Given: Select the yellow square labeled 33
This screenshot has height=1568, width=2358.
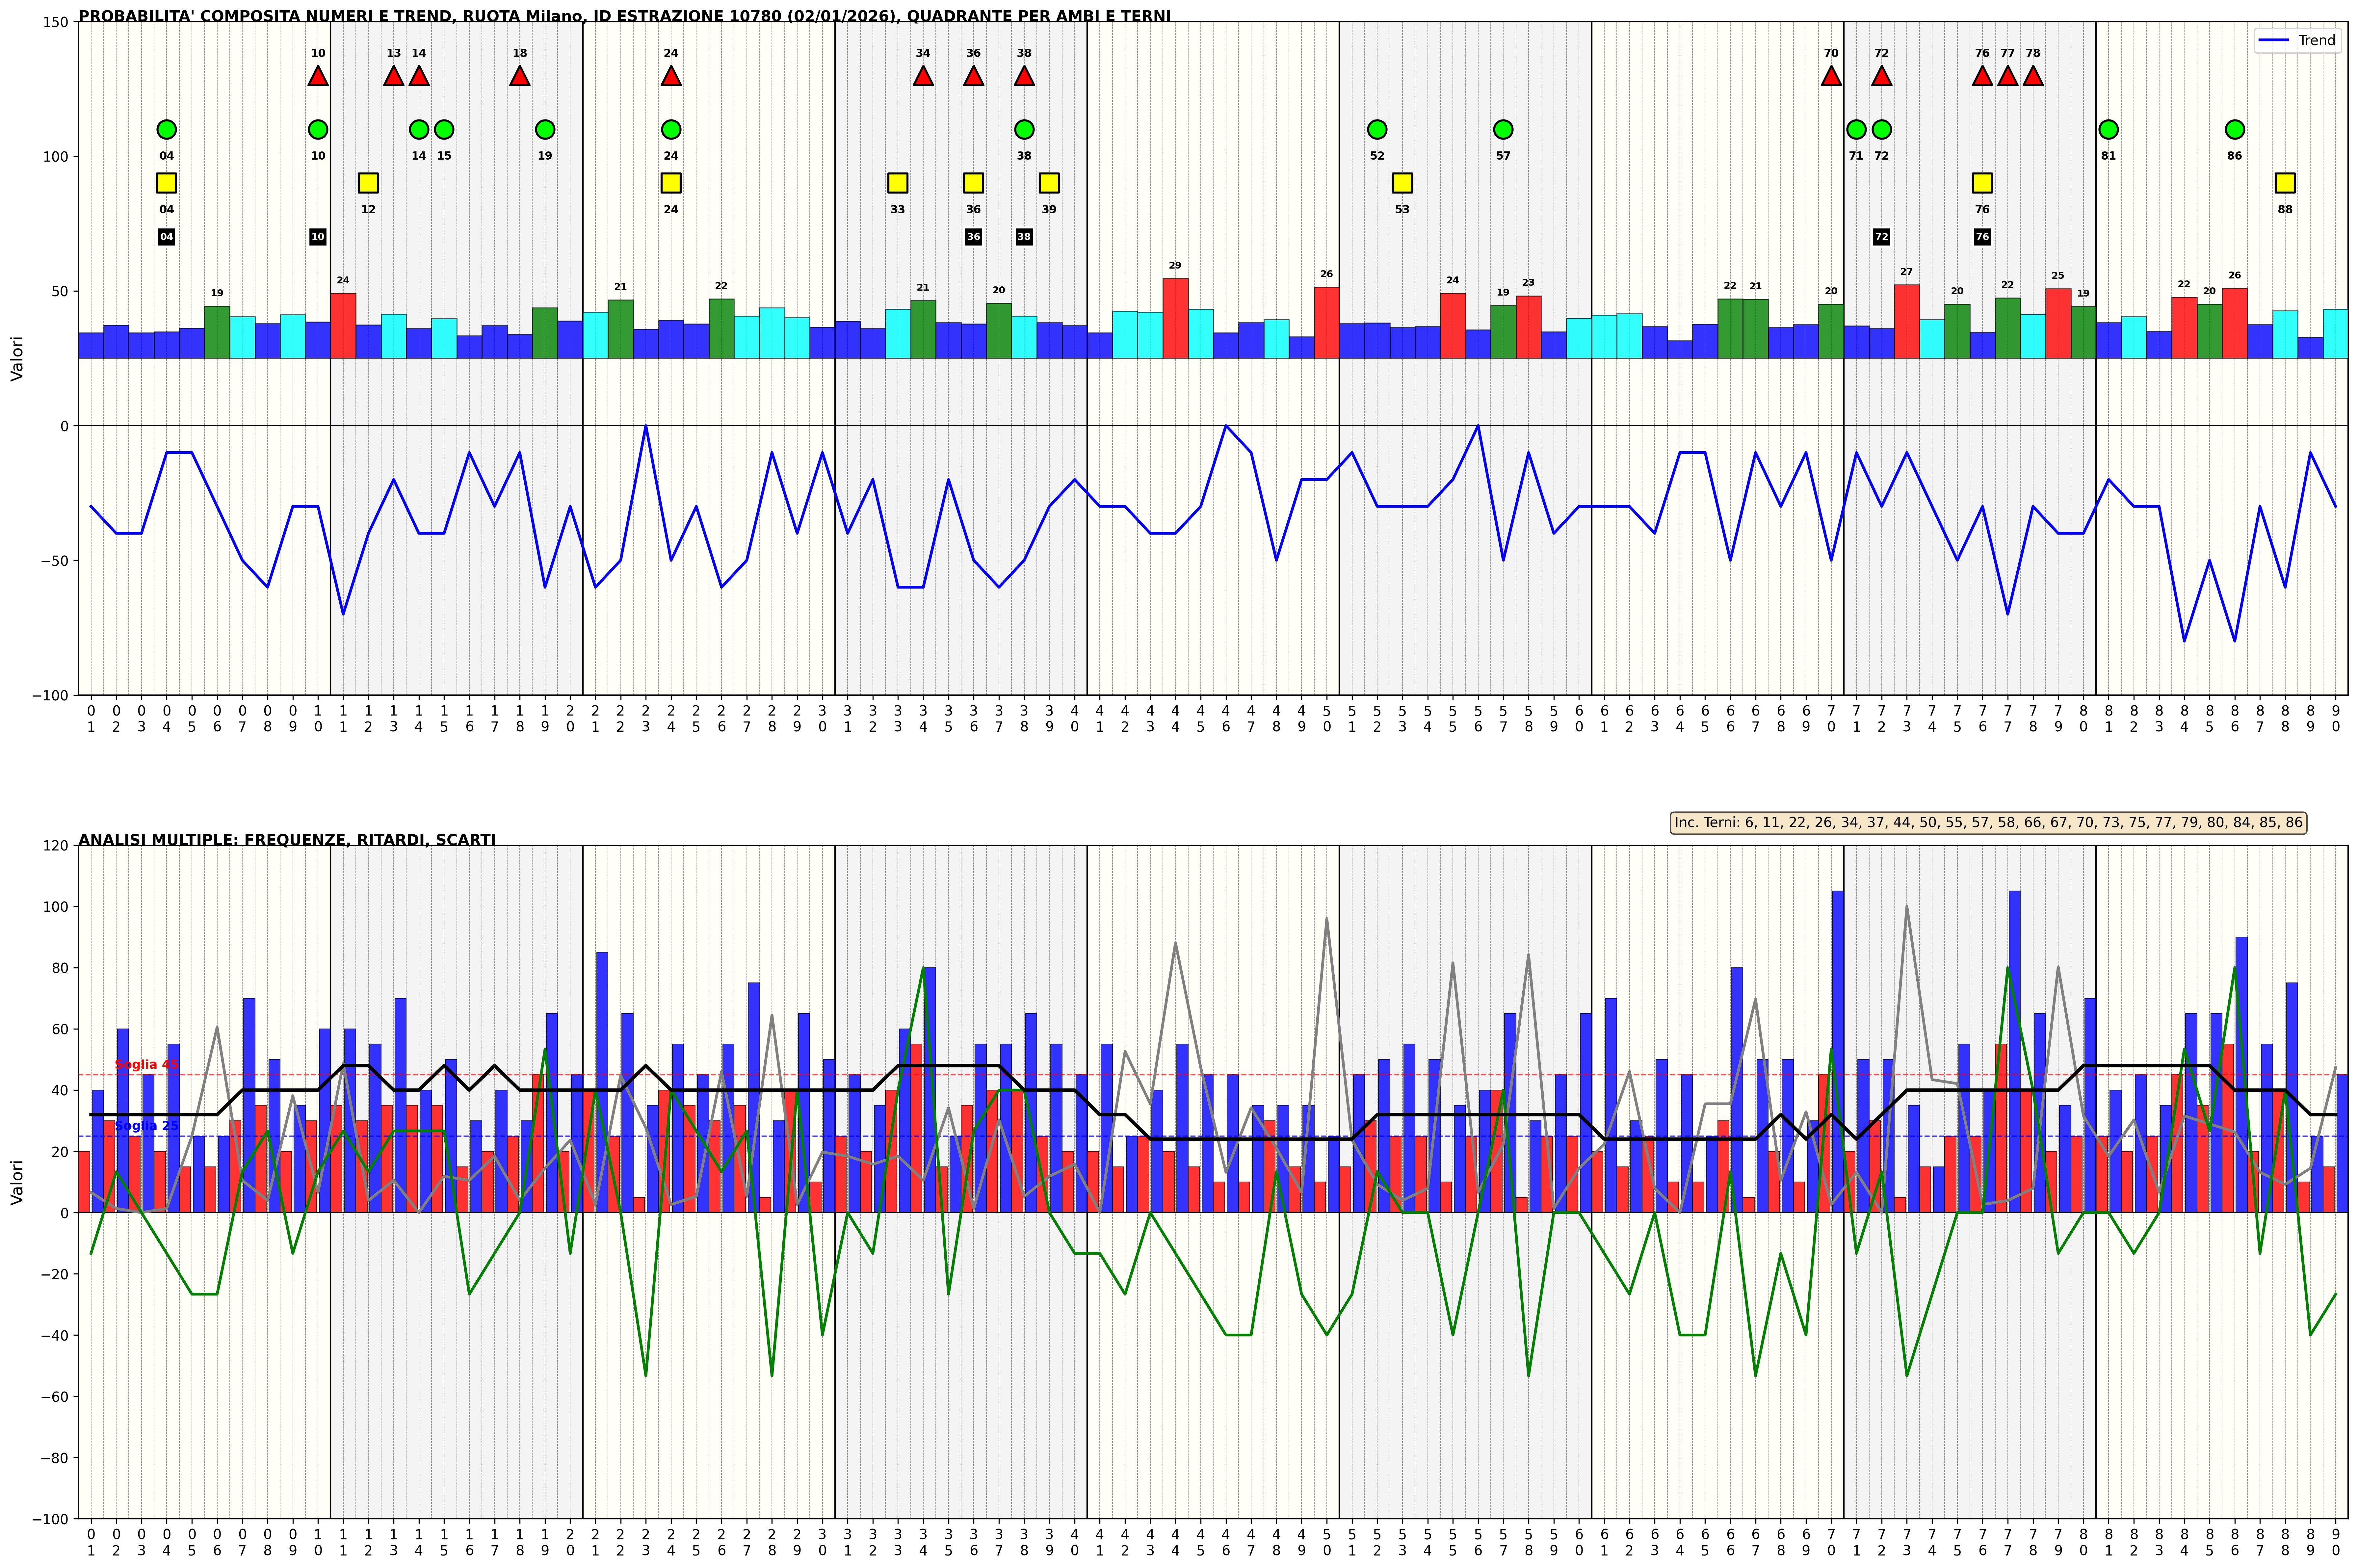Looking at the screenshot, I should pos(898,183).
